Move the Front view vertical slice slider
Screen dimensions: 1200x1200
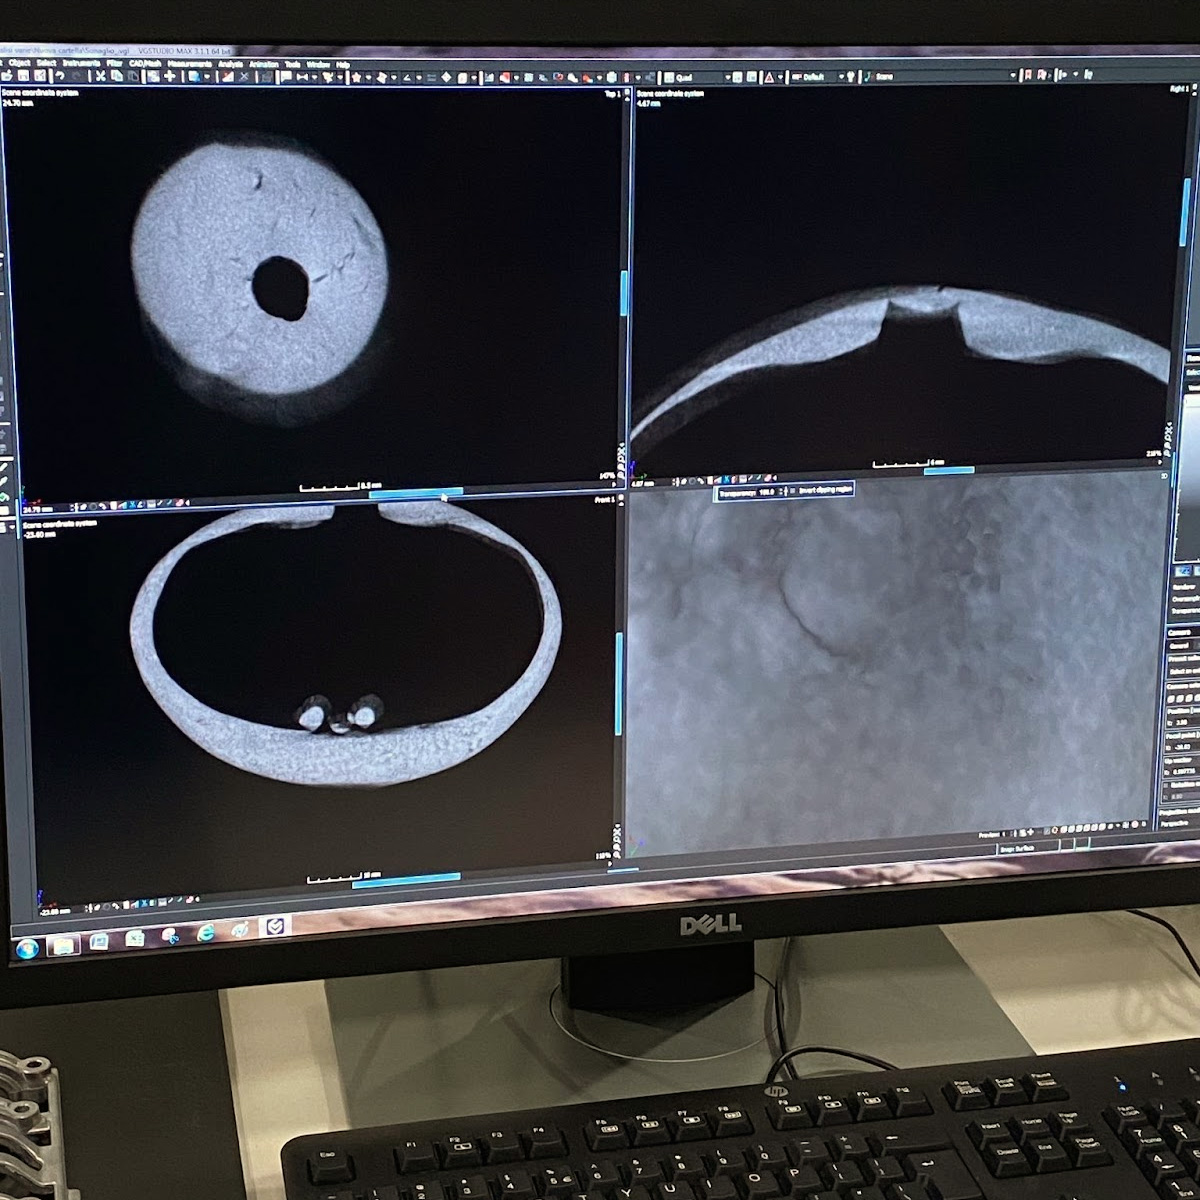point(618,685)
